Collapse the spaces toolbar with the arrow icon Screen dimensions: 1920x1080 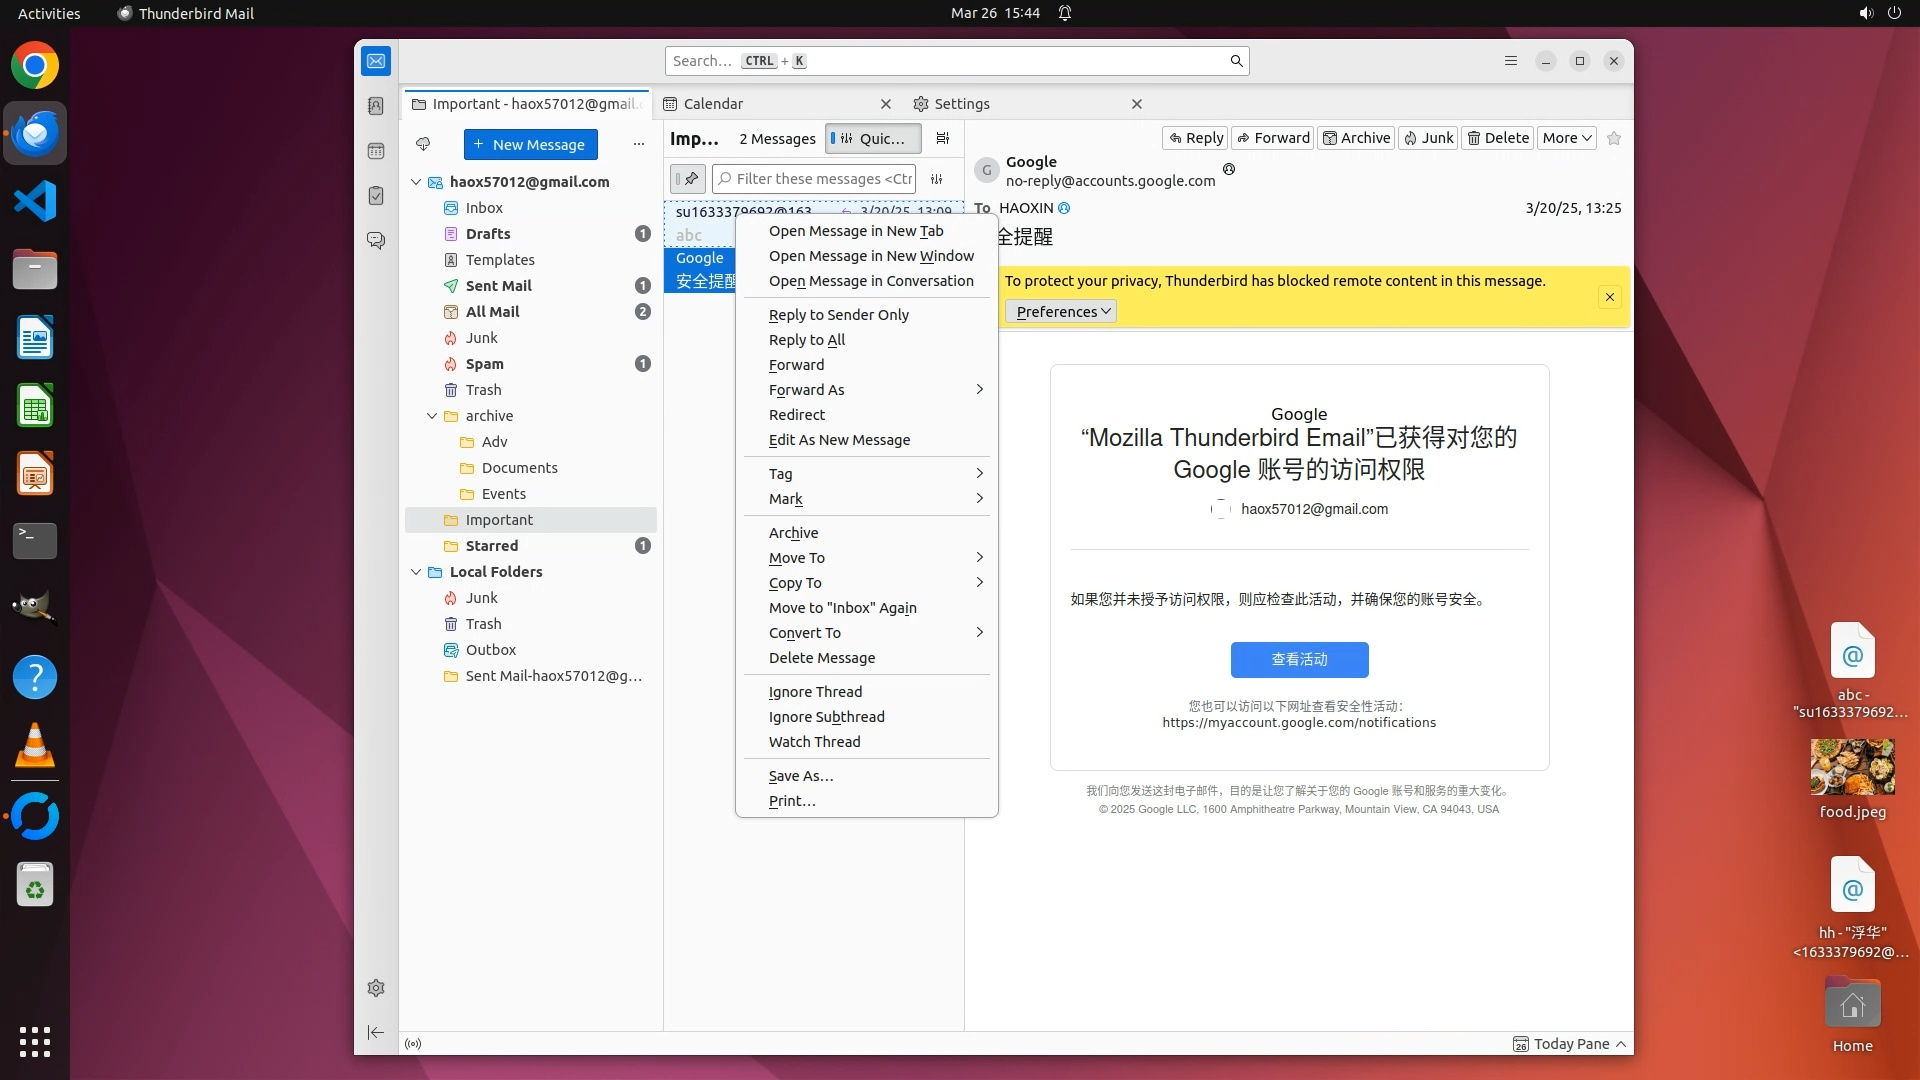pos(376,1032)
